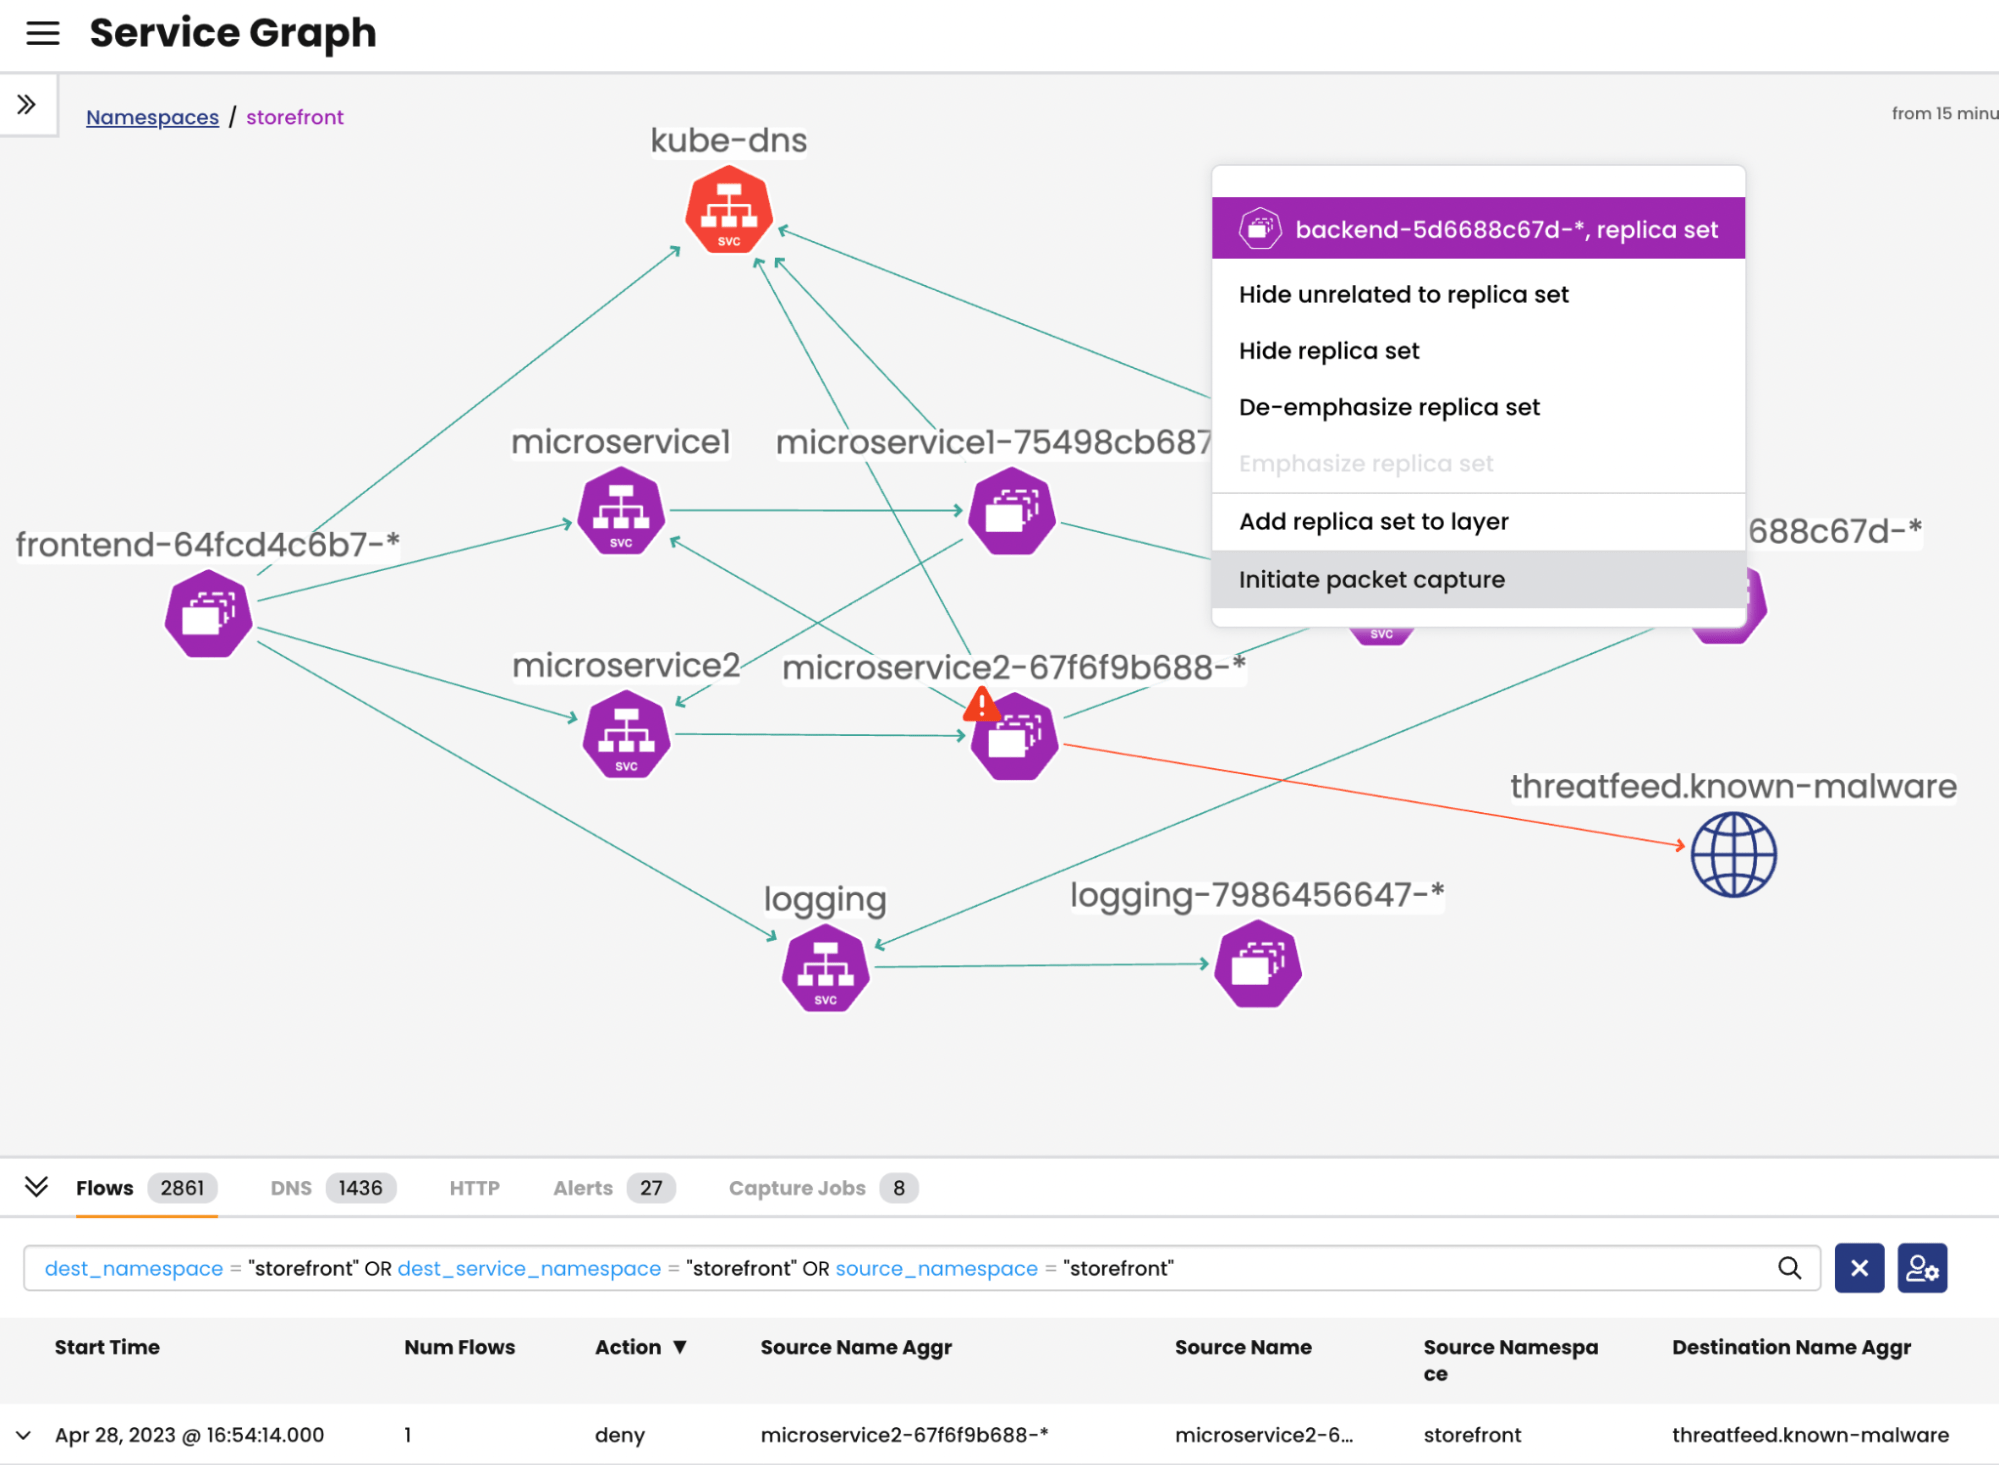Click the Apr 28, 2023 @ 16:54:14.000 timestamp
Viewport: 1999px width, 1466px height.
click(189, 1435)
